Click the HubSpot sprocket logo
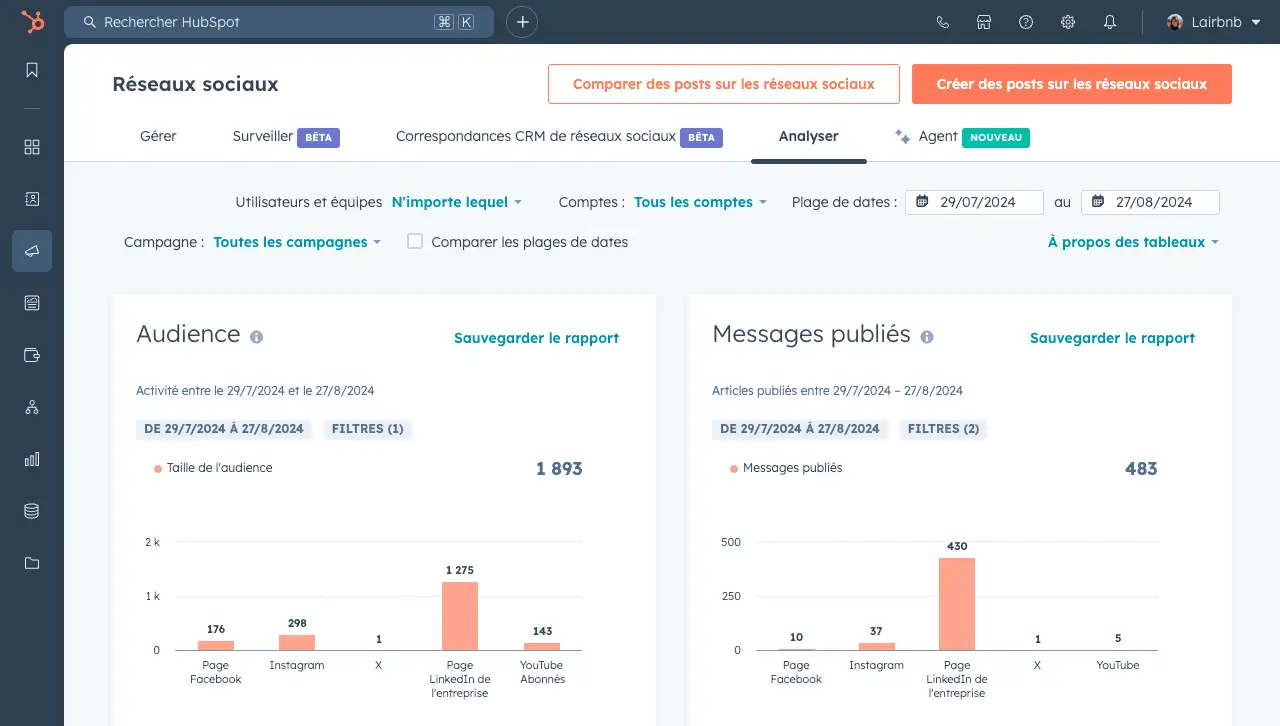The height and width of the screenshot is (726, 1280). click(32, 22)
